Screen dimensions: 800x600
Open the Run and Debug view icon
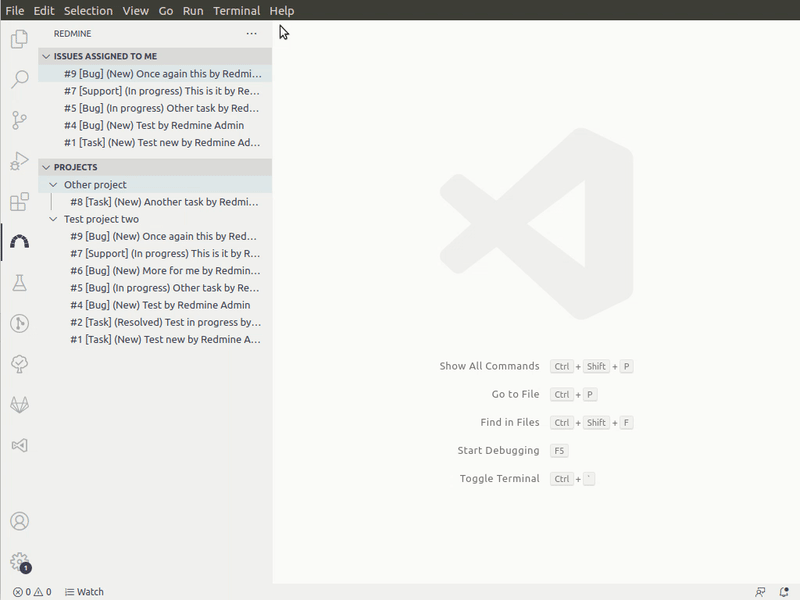(19, 161)
